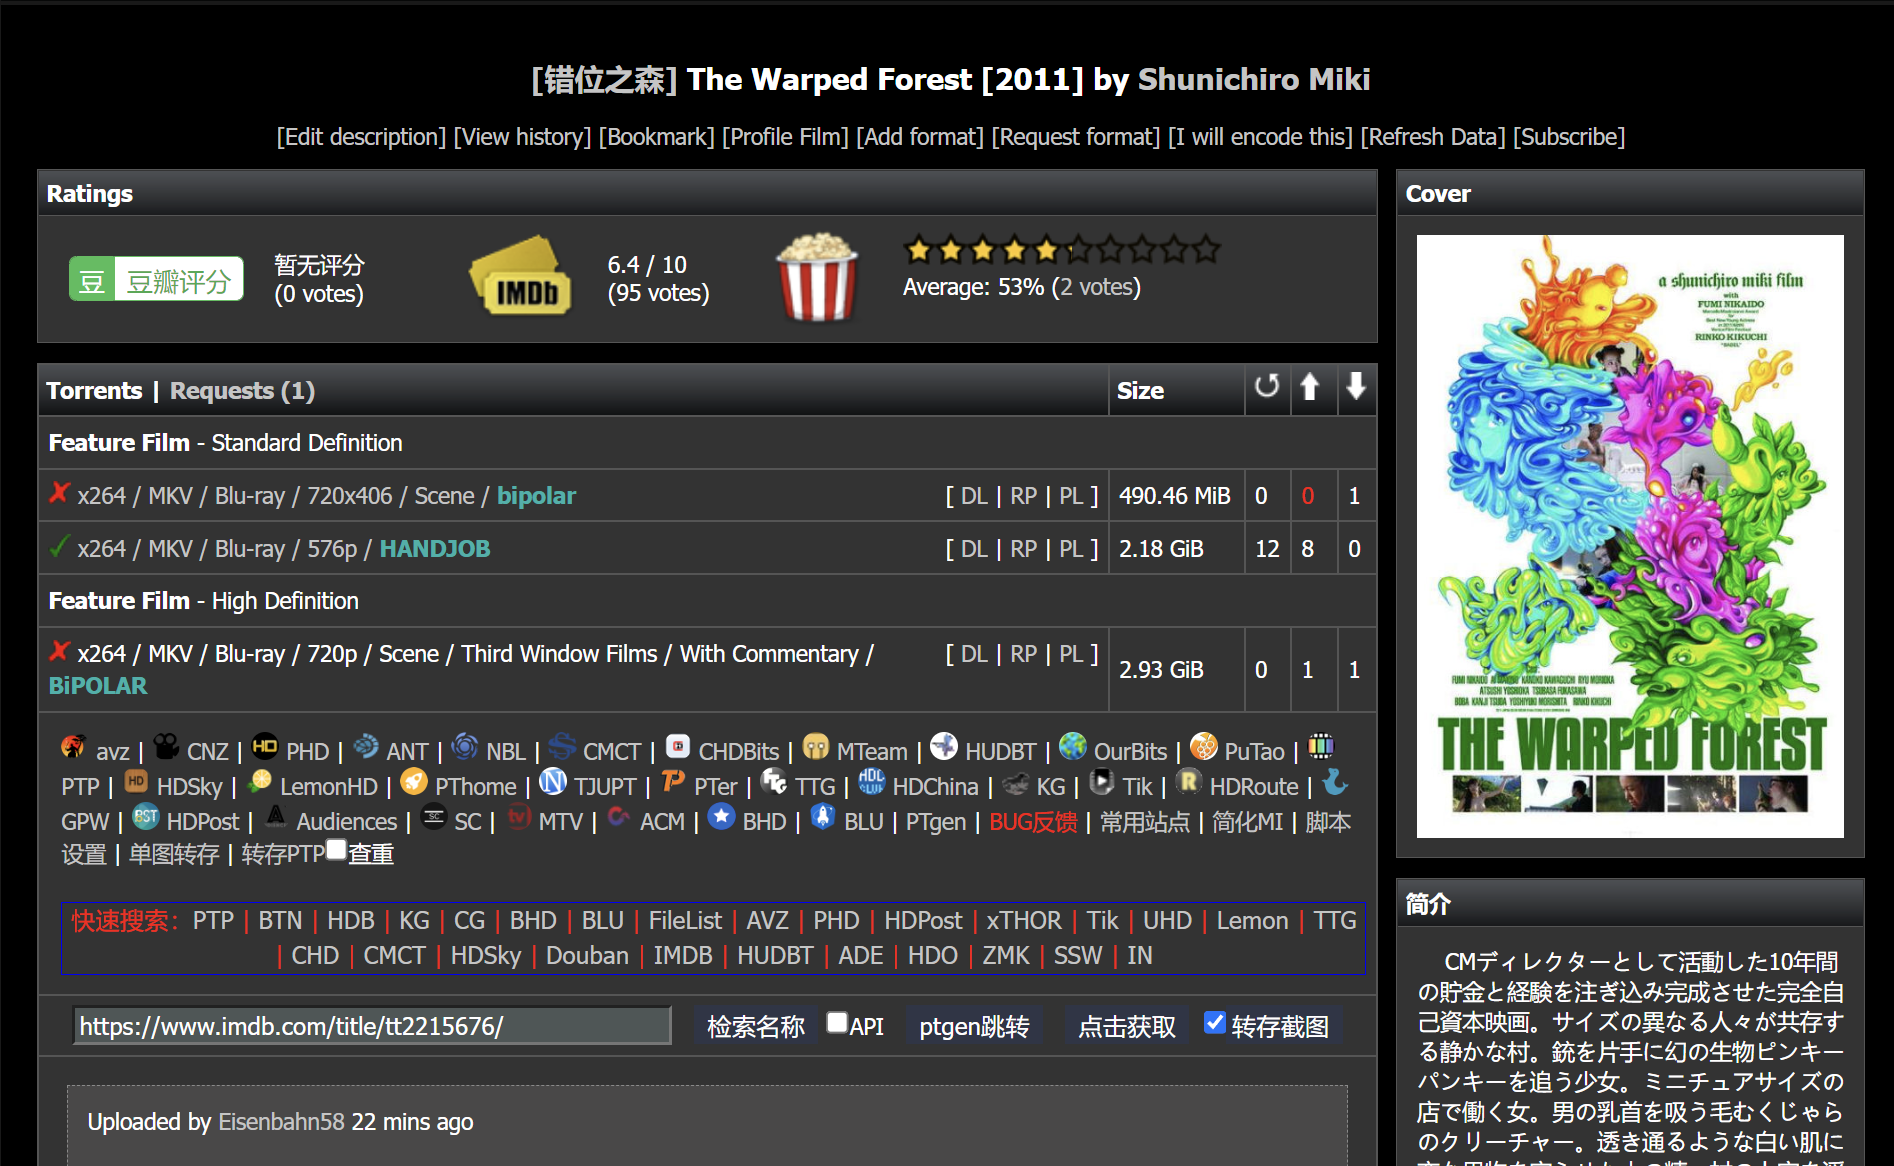Click the ANT site icon
Viewport: 1894px width, 1166px height.
coord(366,746)
